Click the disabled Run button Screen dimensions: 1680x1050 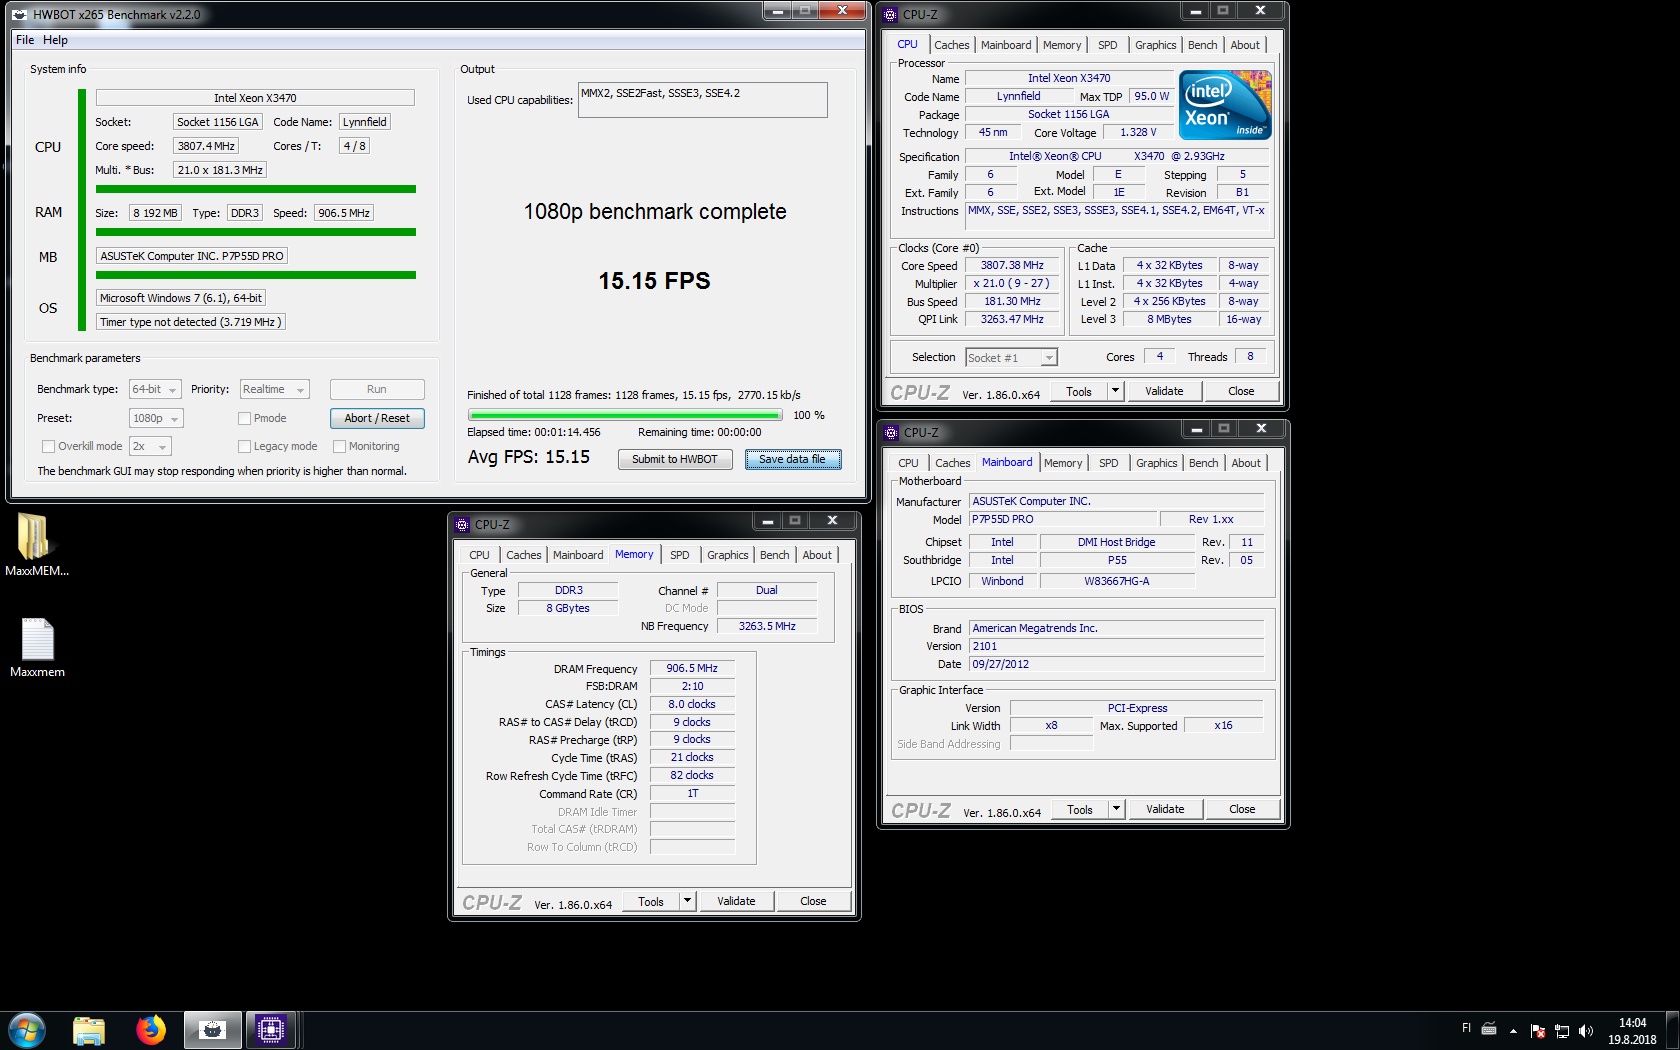tap(377, 389)
